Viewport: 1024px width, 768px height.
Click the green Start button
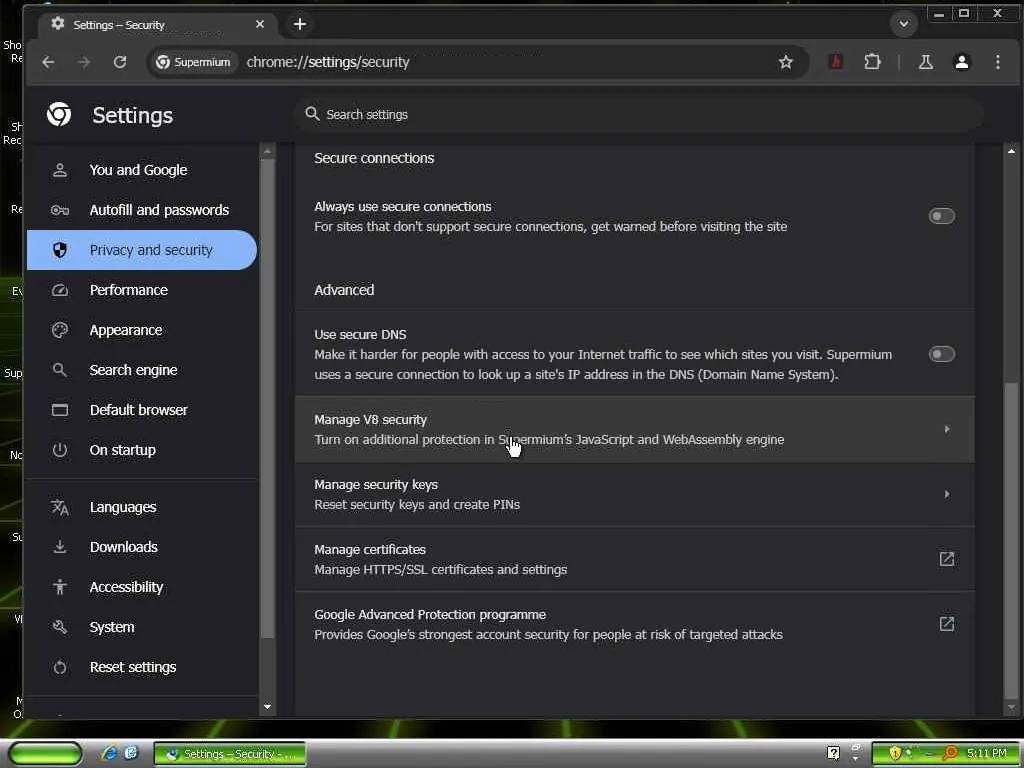pyautogui.click(x=46, y=754)
